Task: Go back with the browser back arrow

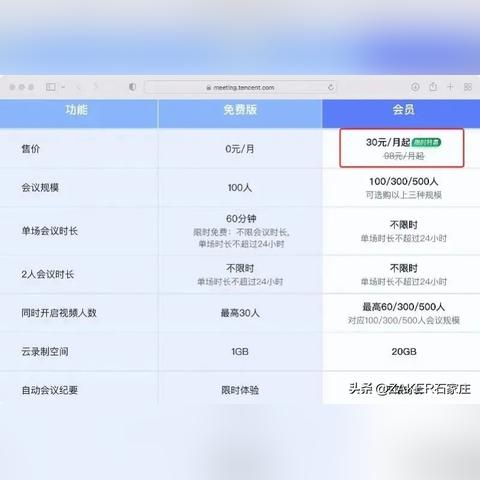Action: 79,87
